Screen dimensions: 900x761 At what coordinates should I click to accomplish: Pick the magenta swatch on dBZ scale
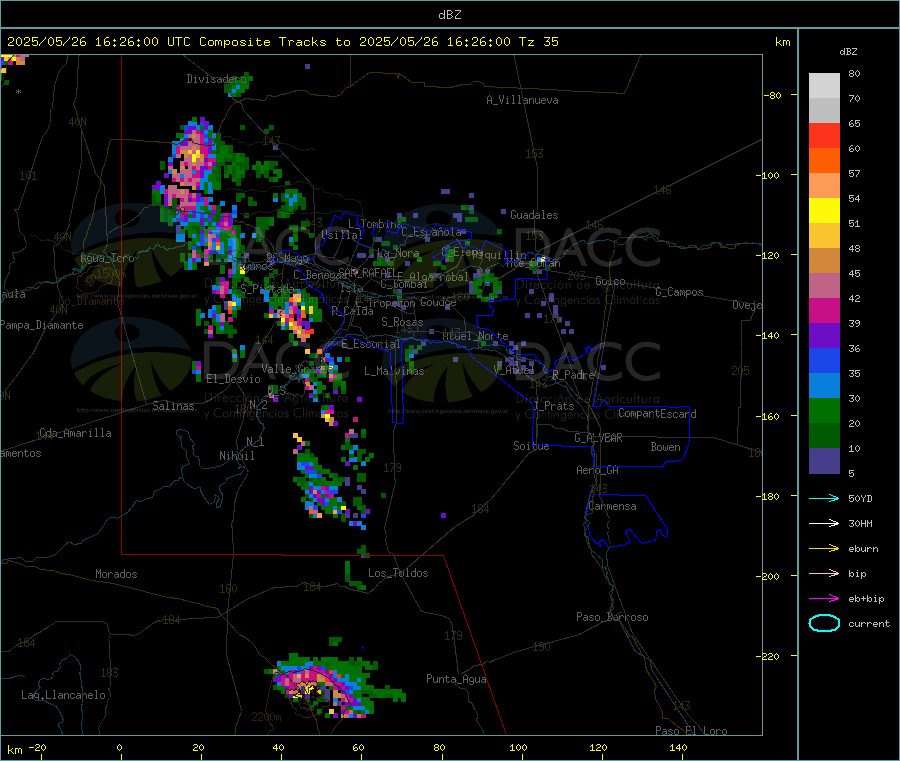point(824,310)
